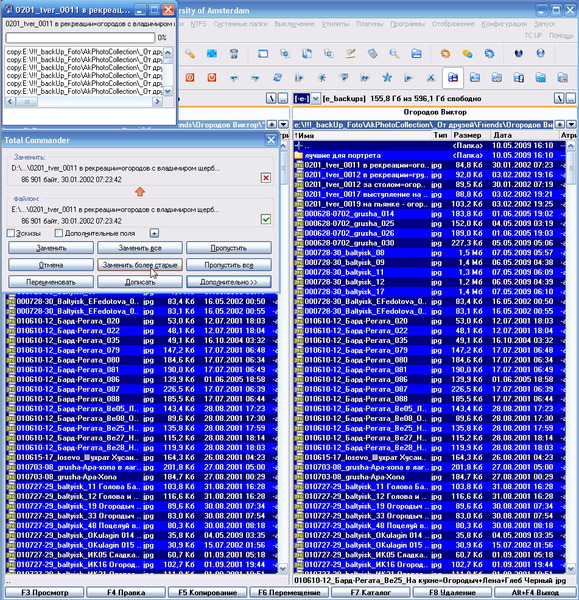Open the Конфигурация menu
Image resolution: width=579 pixels, height=600 pixels.
click(504, 24)
